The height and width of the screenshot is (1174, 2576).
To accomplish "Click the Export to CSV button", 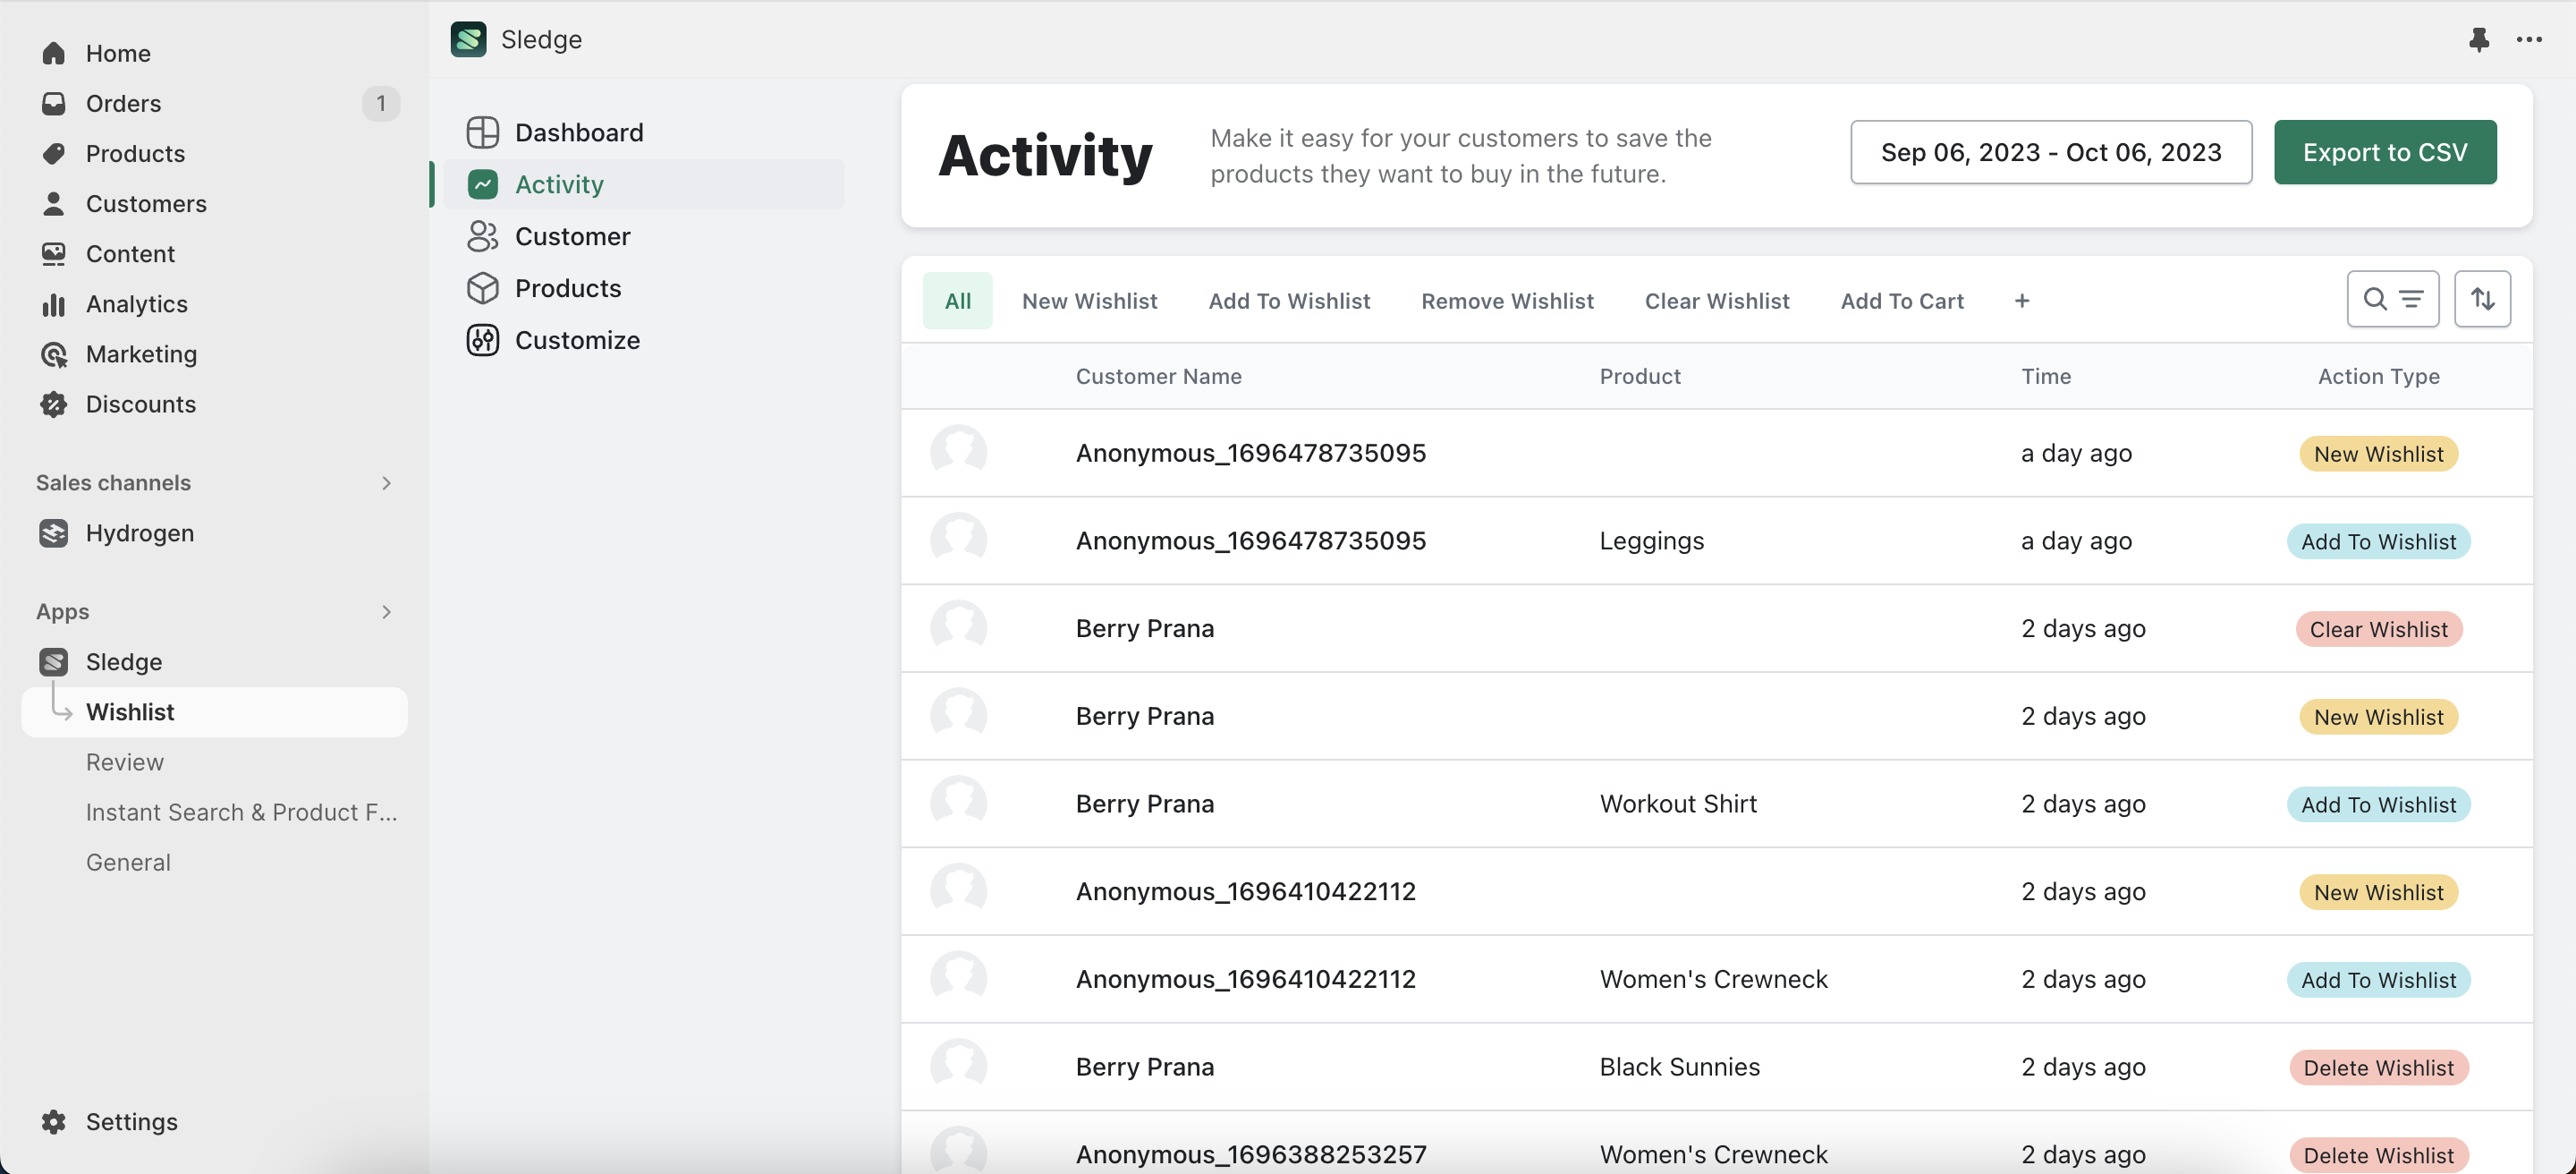I will click(x=2384, y=152).
